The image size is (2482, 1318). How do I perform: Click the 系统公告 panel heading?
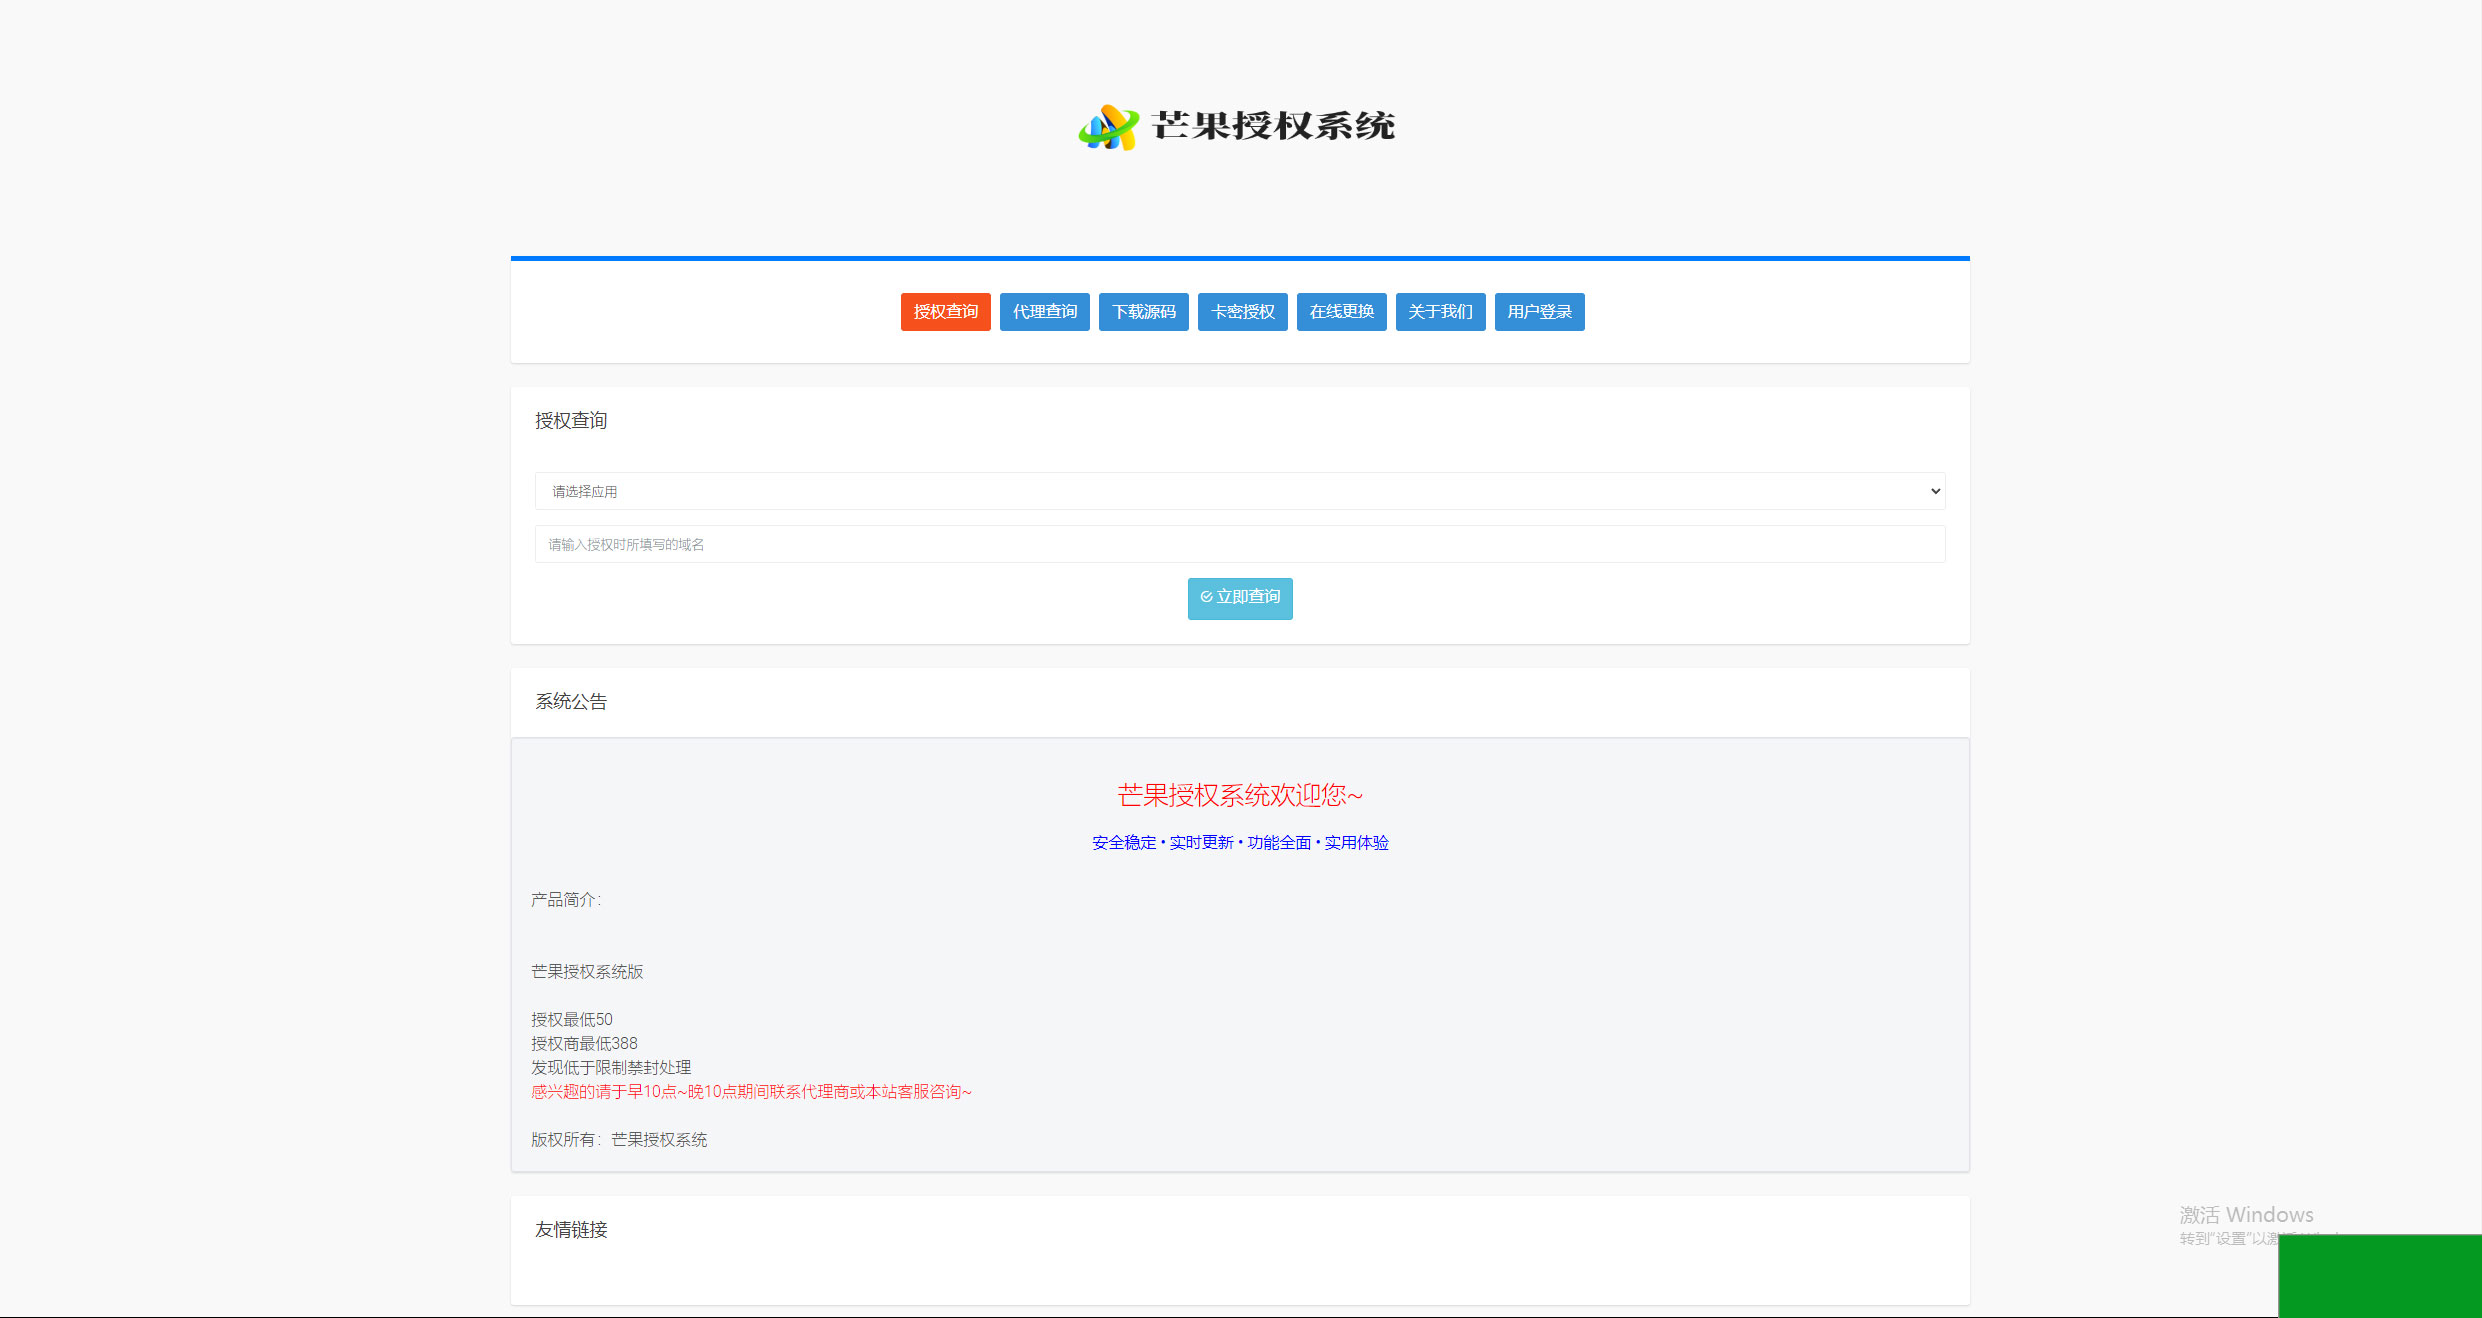click(x=571, y=702)
